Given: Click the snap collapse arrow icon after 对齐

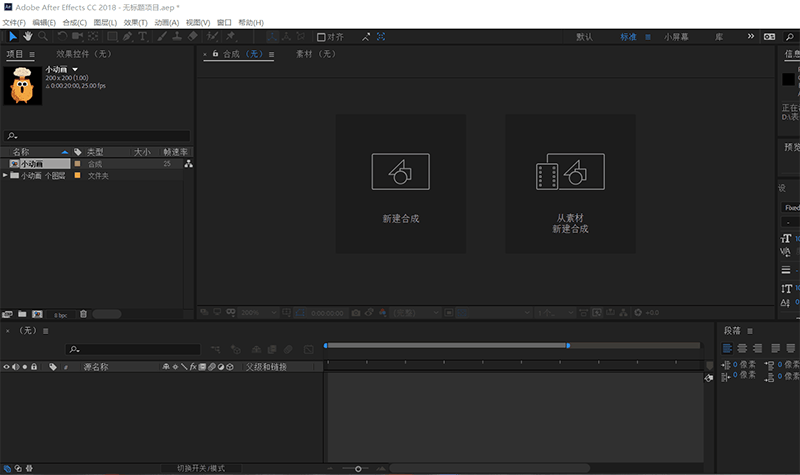Looking at the screenshot, I should point(366,37).
